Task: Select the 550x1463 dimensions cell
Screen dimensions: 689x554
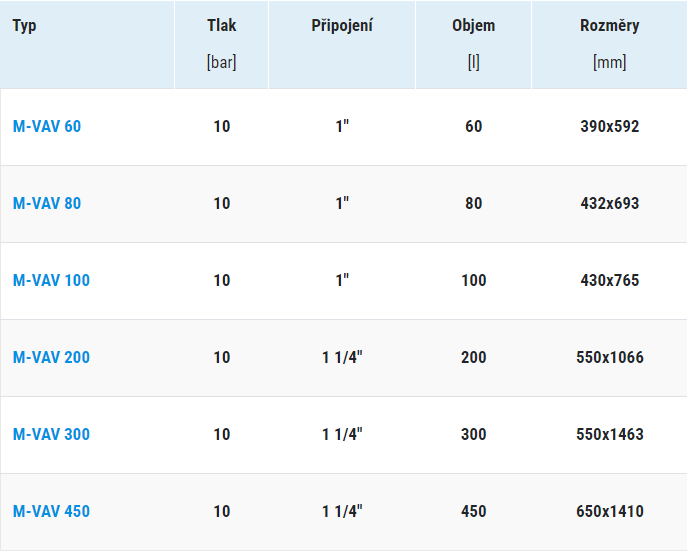Action: point(609,435)
